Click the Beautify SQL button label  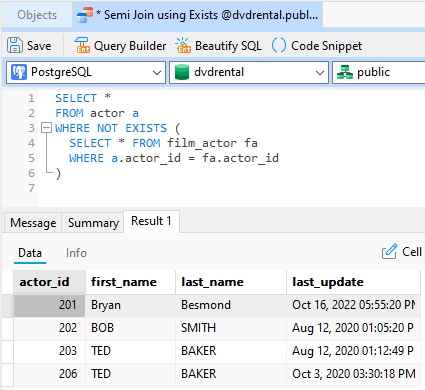pyautogui.click(x=228, y=46)
